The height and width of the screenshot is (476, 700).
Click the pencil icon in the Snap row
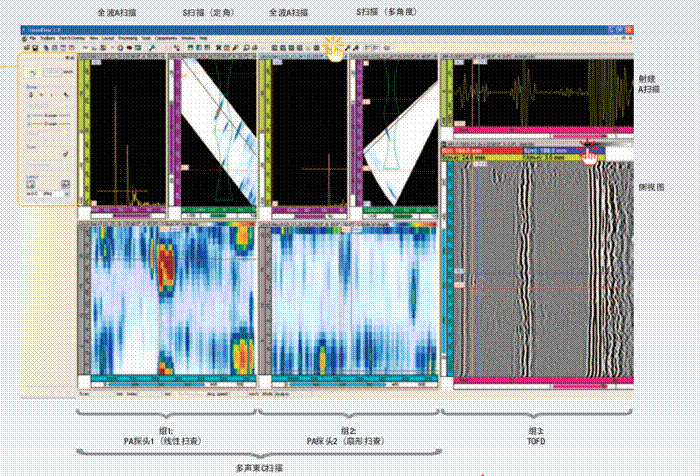coord(66,95)
